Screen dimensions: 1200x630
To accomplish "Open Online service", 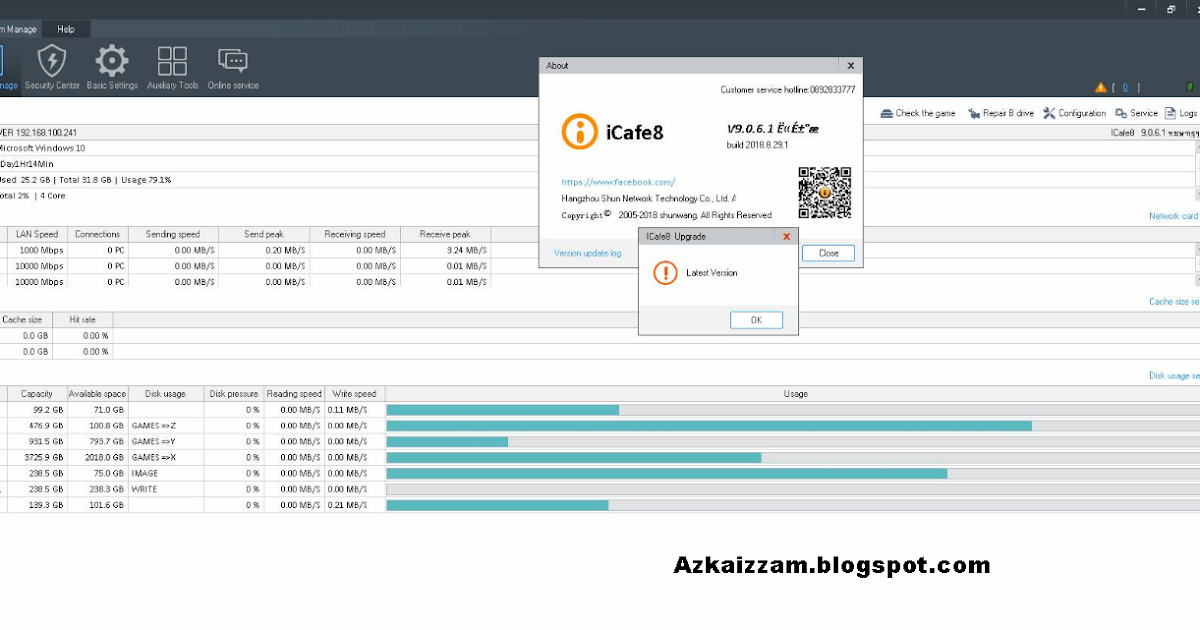I will click(x=232, y=65).
